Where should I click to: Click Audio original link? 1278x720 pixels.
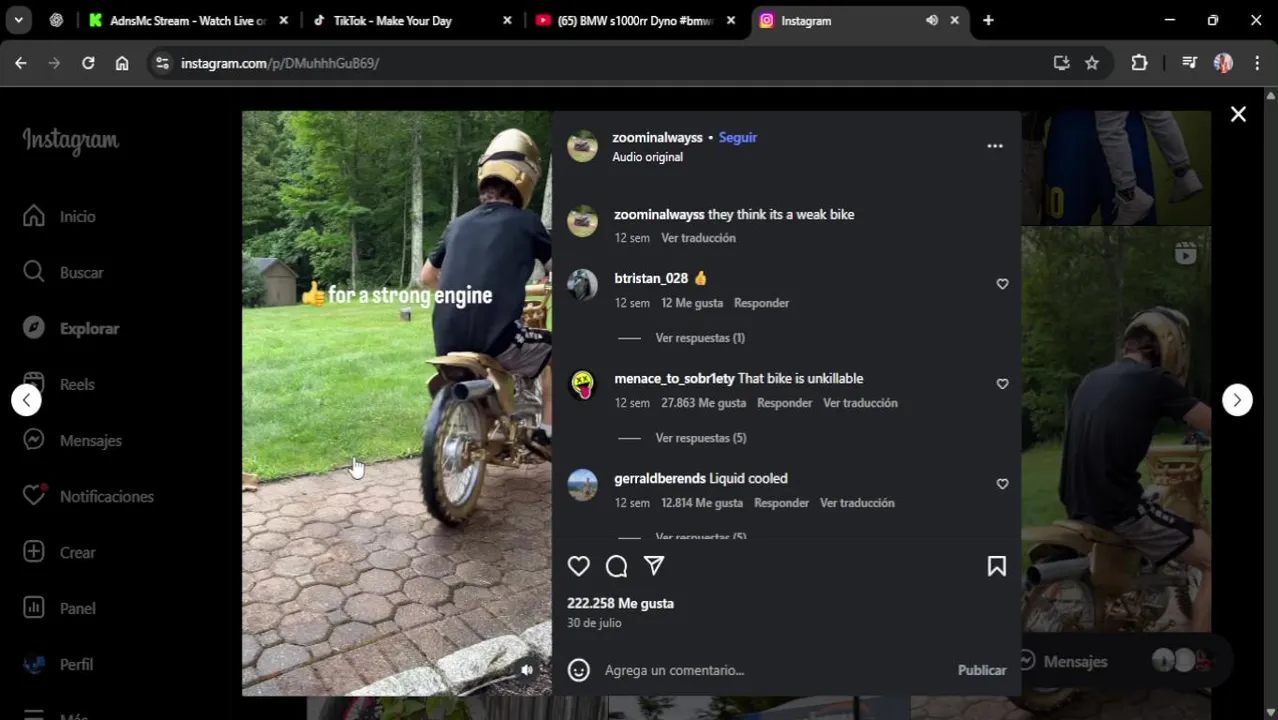point(647,157)
